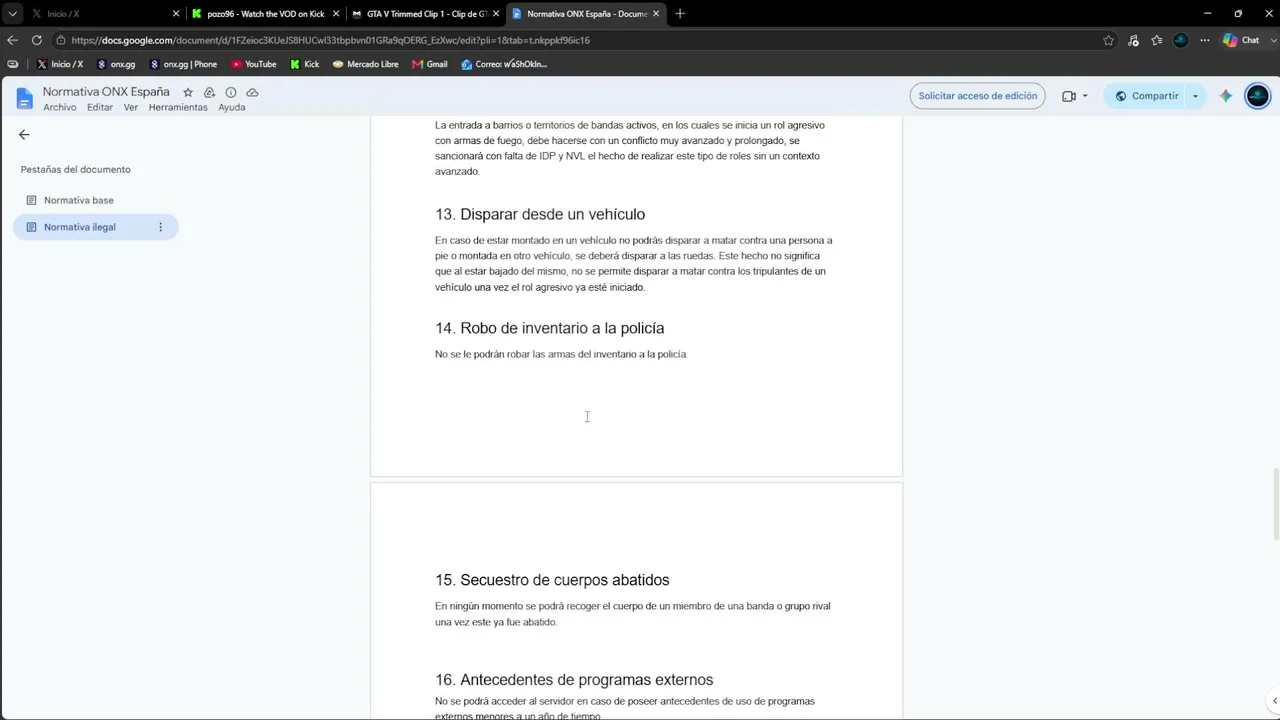Click heading 14. Robo de inventario a la policía
1280x720 pixels.
click(549, 328)
